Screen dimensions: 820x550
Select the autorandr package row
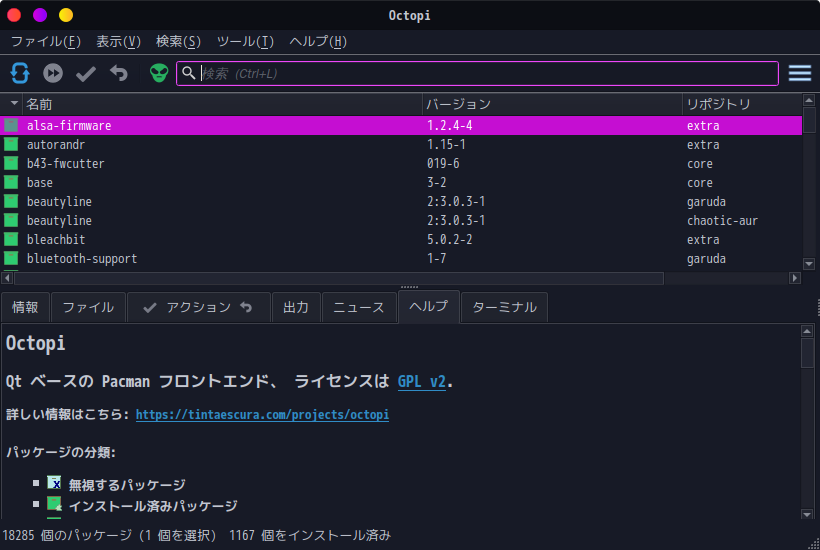click(x=401, y=144)
